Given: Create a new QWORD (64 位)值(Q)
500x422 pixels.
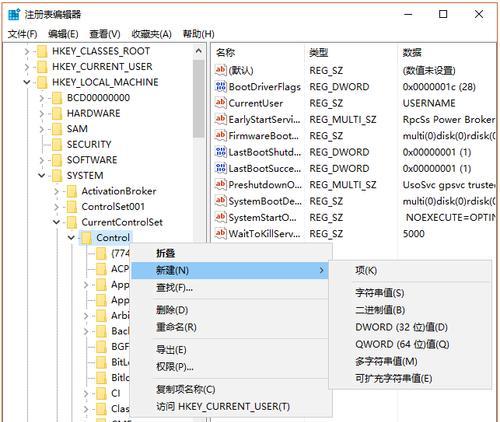Looking at the screenshot, I should coord(410,344).
